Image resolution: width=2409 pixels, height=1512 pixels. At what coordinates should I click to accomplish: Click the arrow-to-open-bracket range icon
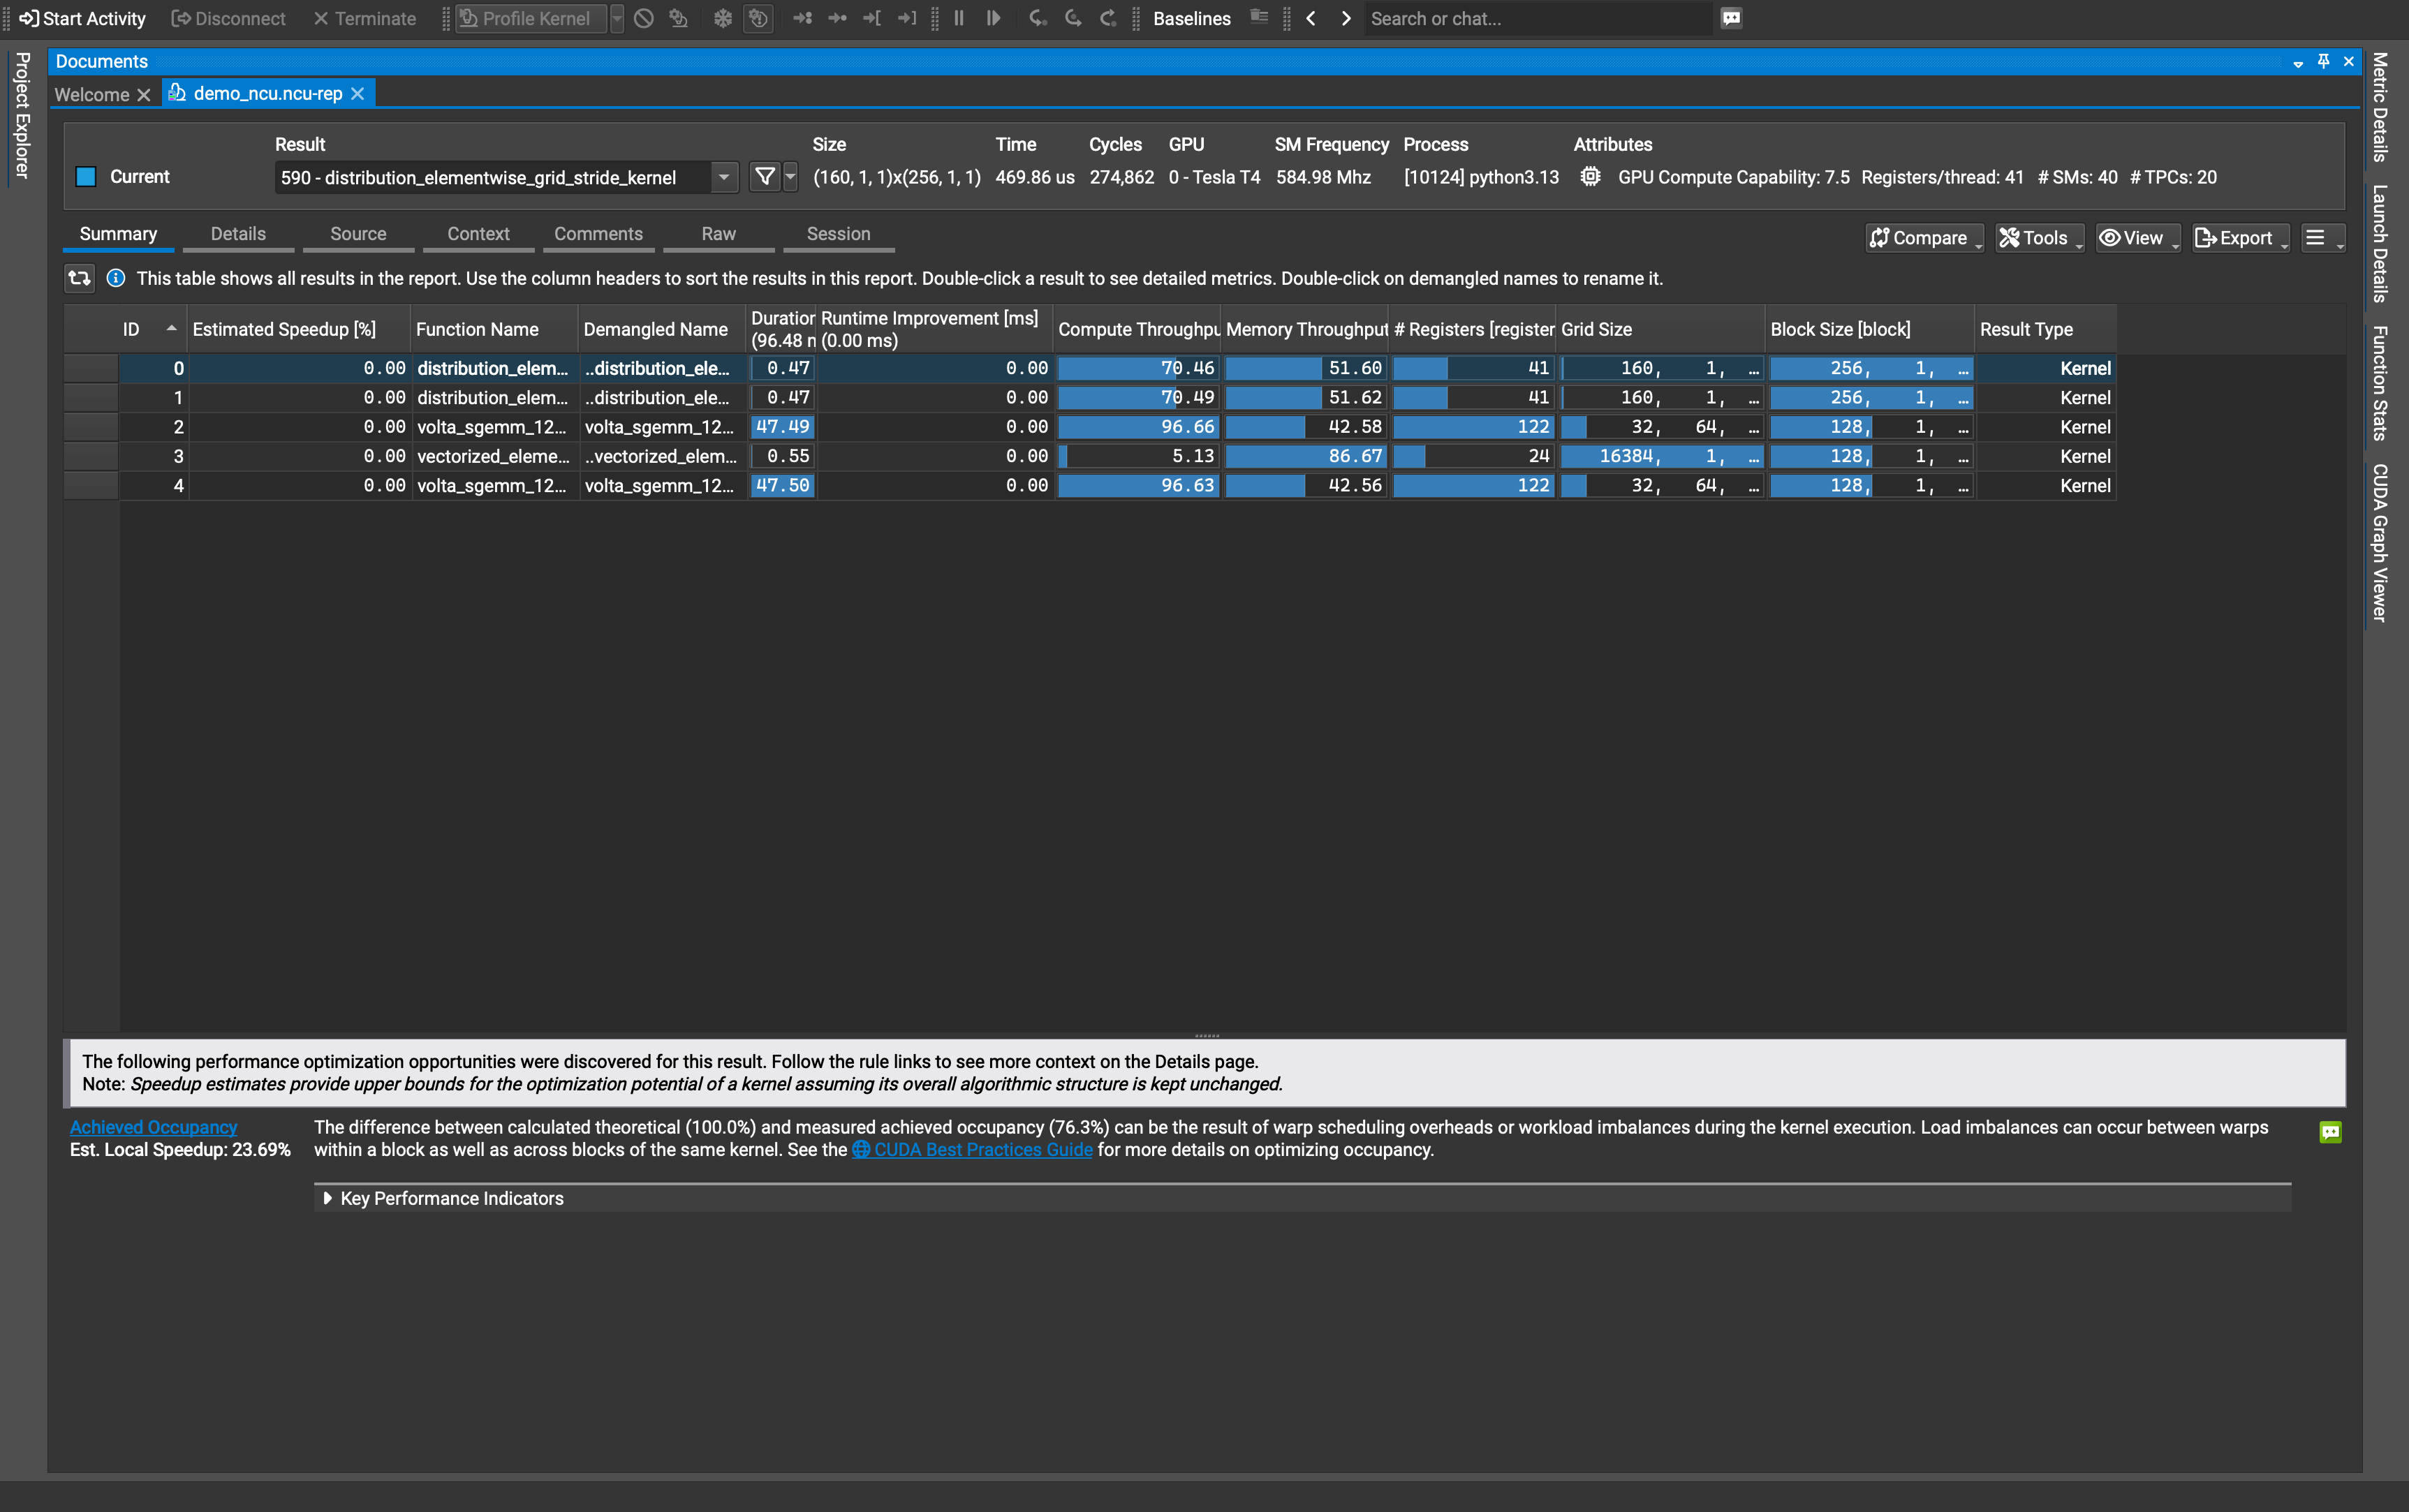[872, 18]
